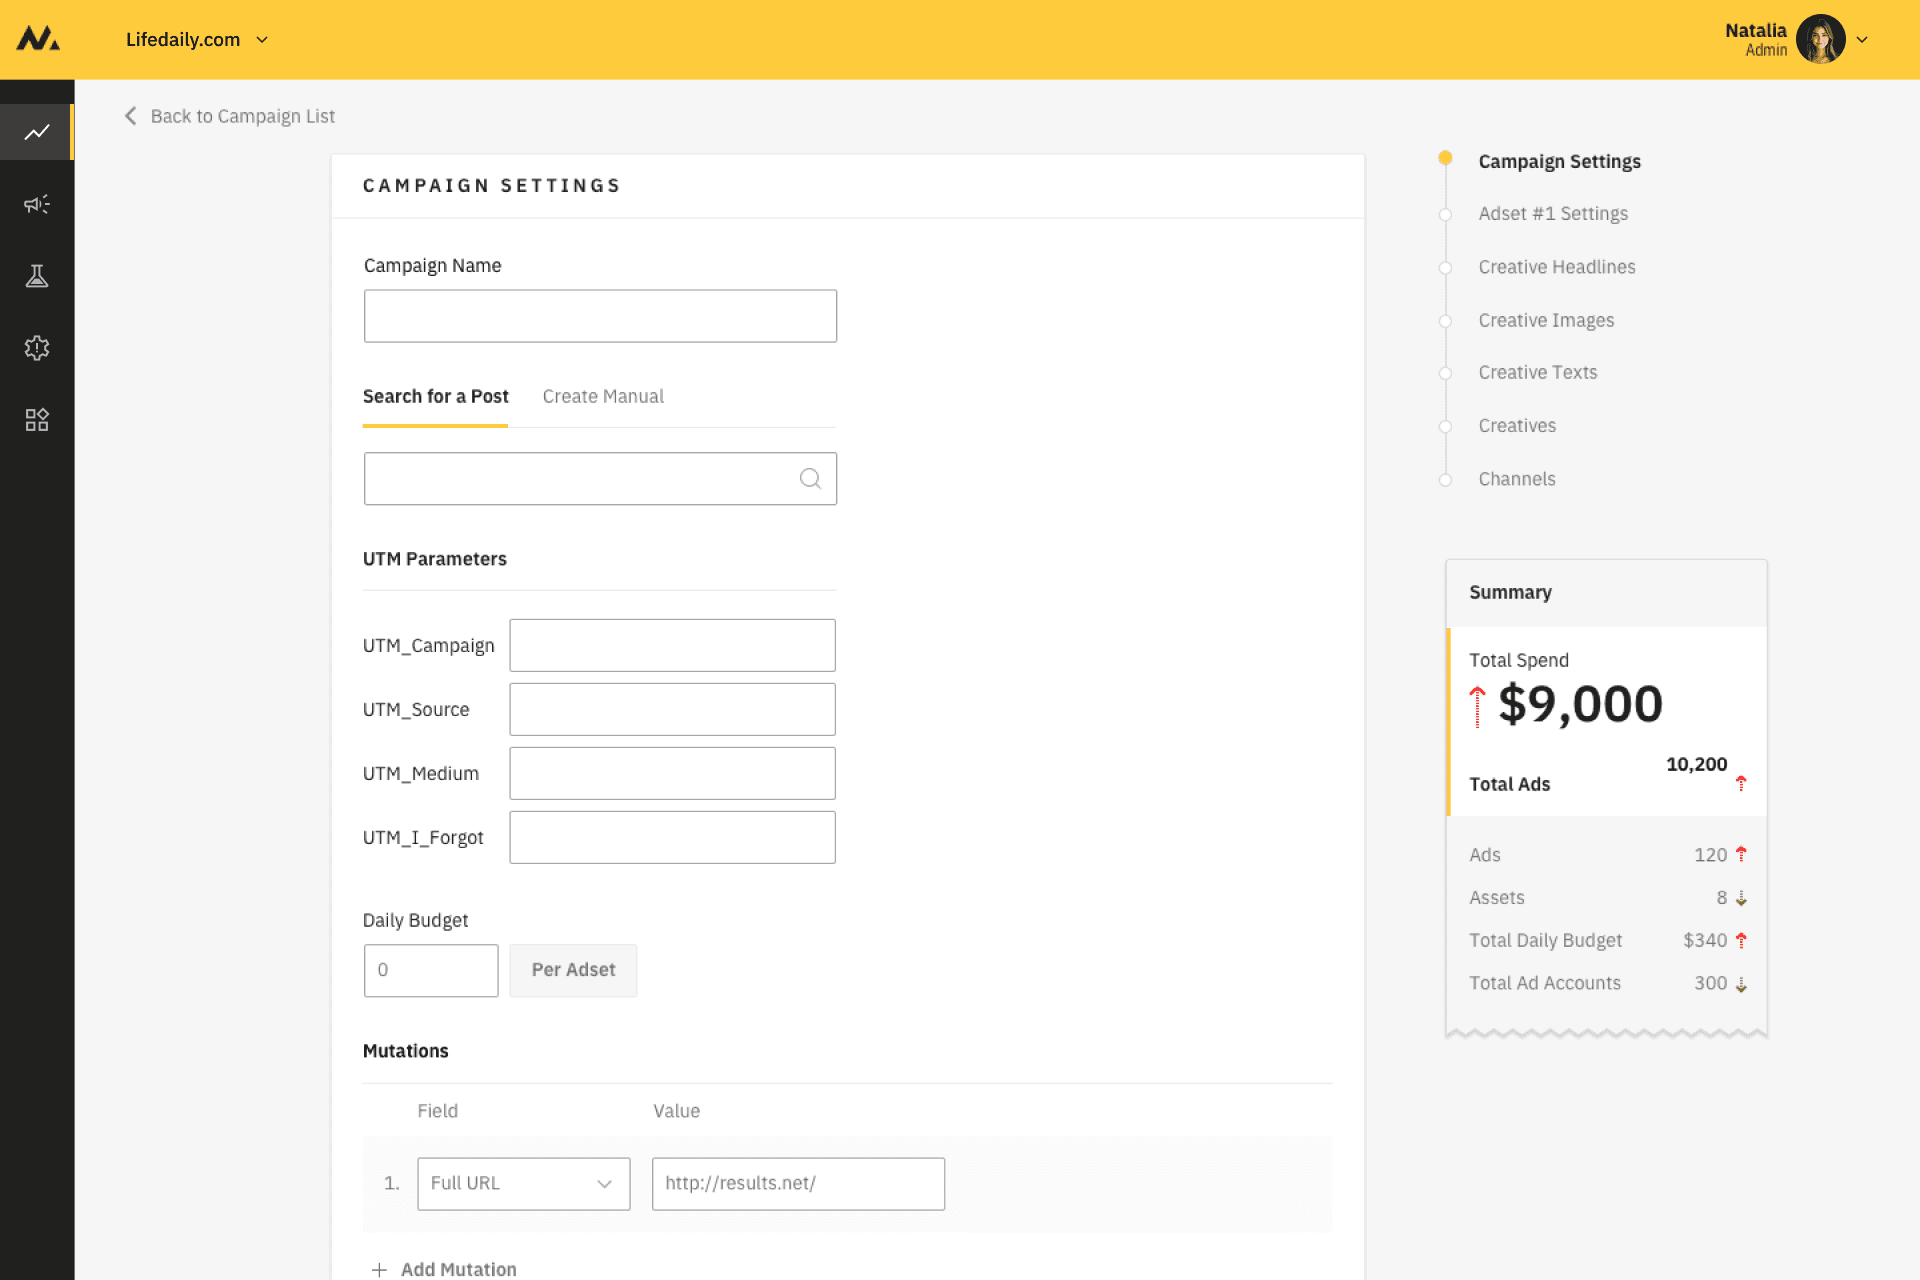Open the Full URL field dropdown
Image resolution: width=1920 pixels, height=1280 pixels.
[x=523, y=1184]
